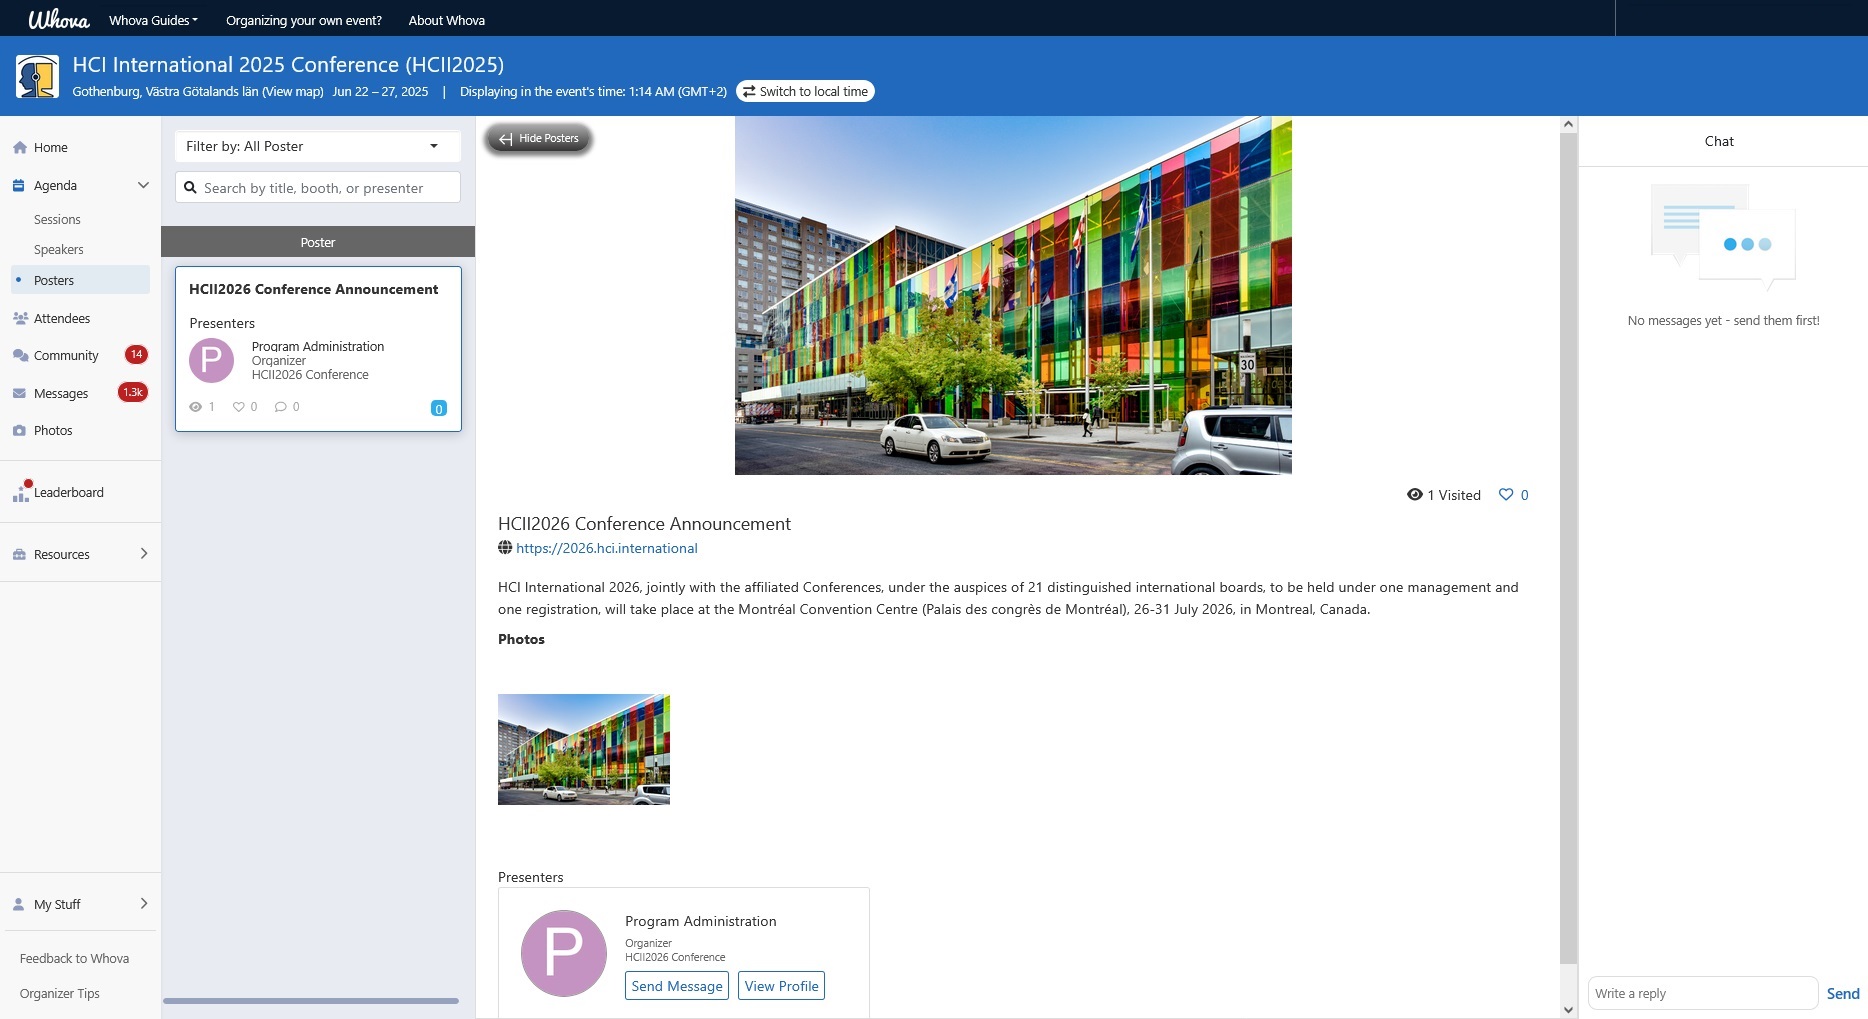Click the poster card comment bubble icon
This screenshot has width=1868, height=1019.
point(281,407)
